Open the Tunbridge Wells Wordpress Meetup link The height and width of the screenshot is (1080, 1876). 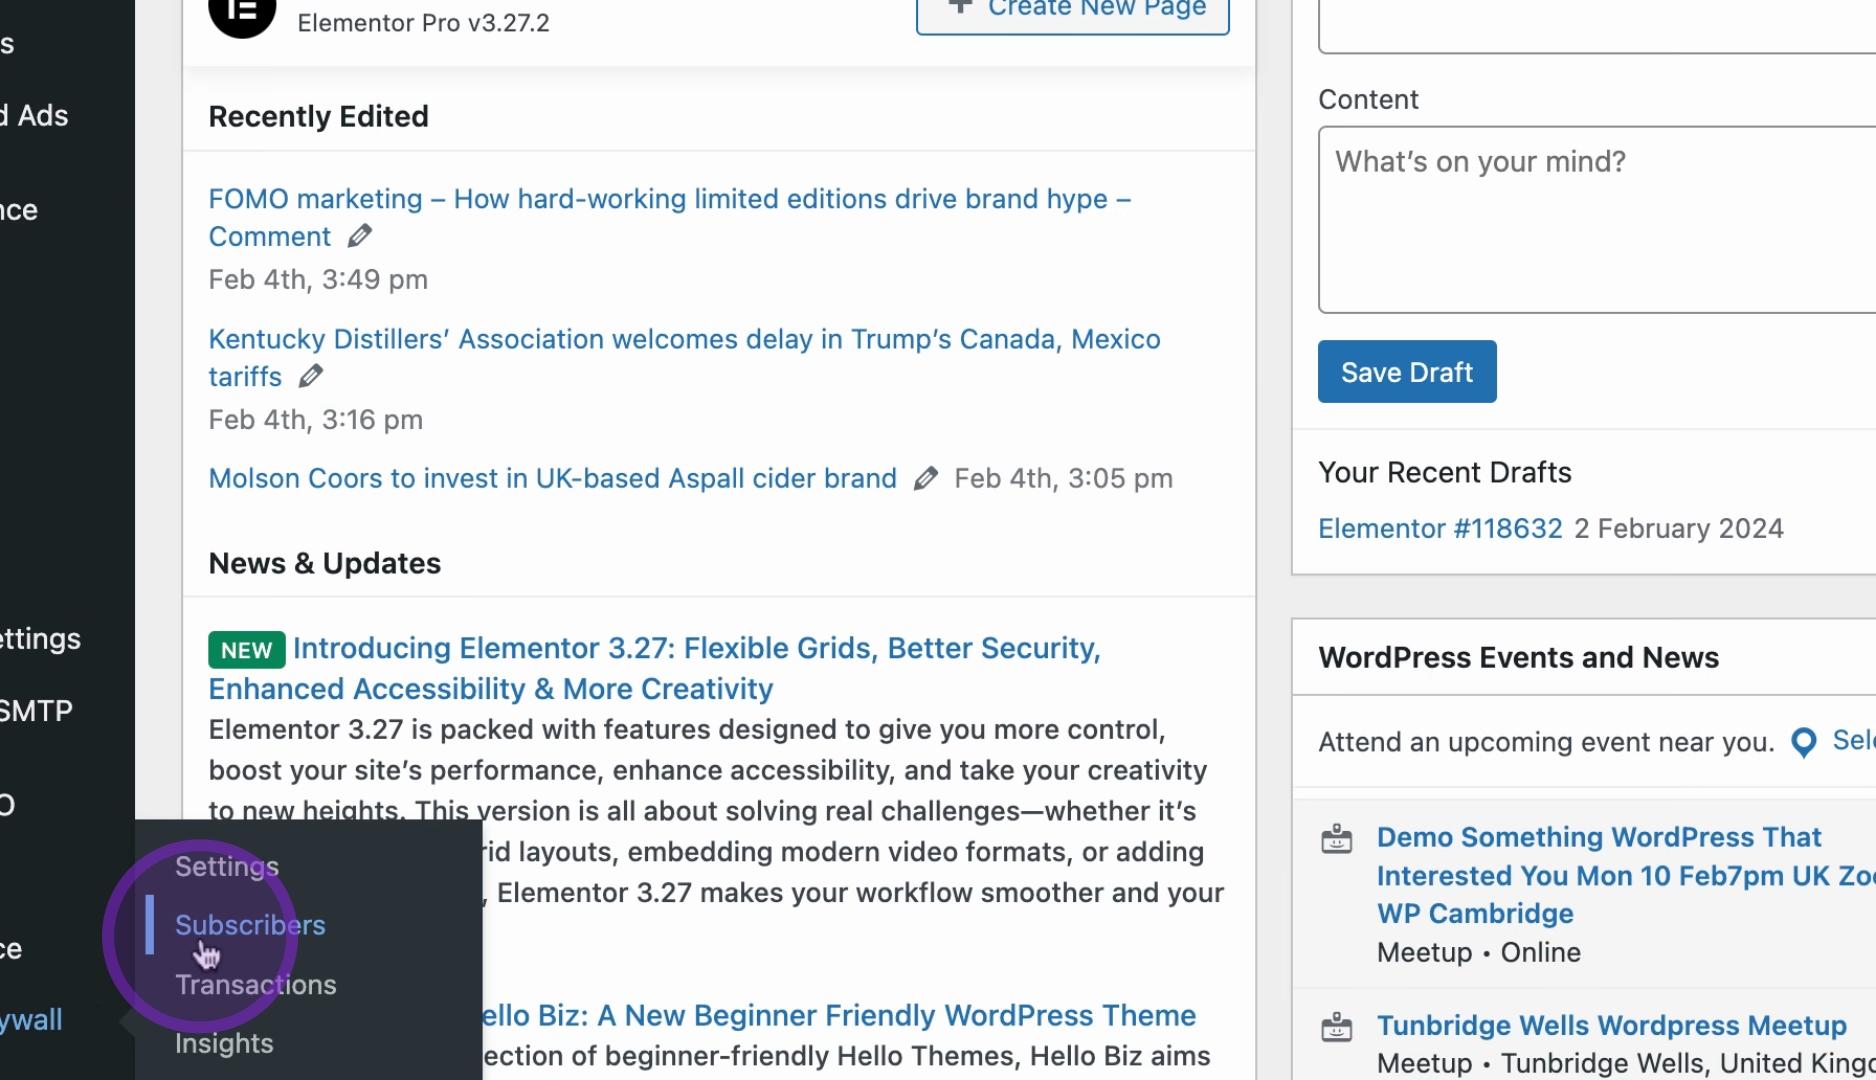[x=1611, y=1025]
